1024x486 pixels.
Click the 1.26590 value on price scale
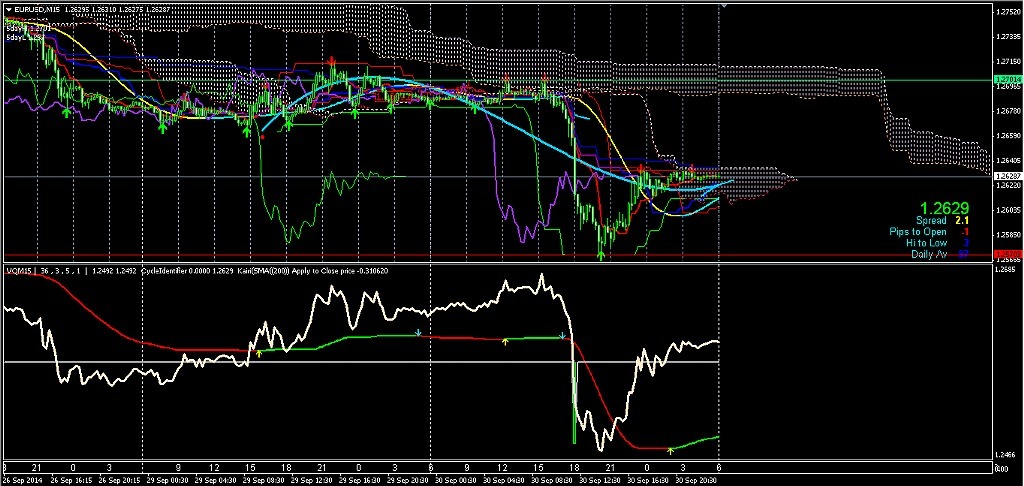pos(1010,135)
